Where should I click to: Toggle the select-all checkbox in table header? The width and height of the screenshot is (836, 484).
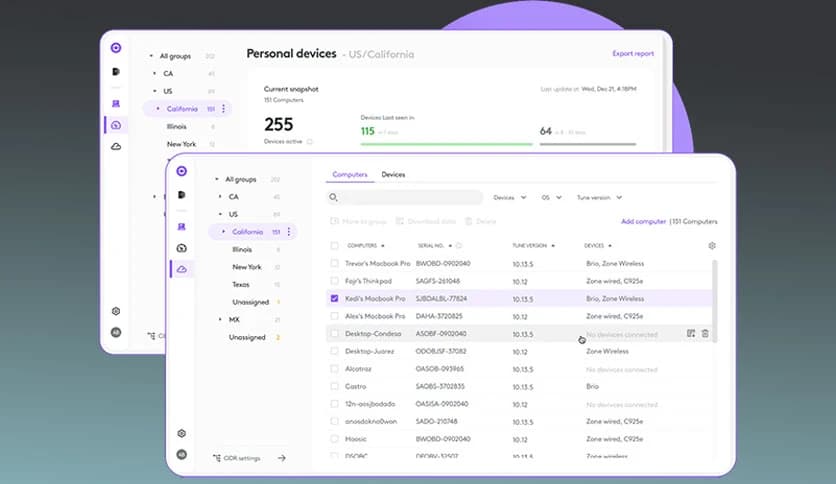point(334,245)
